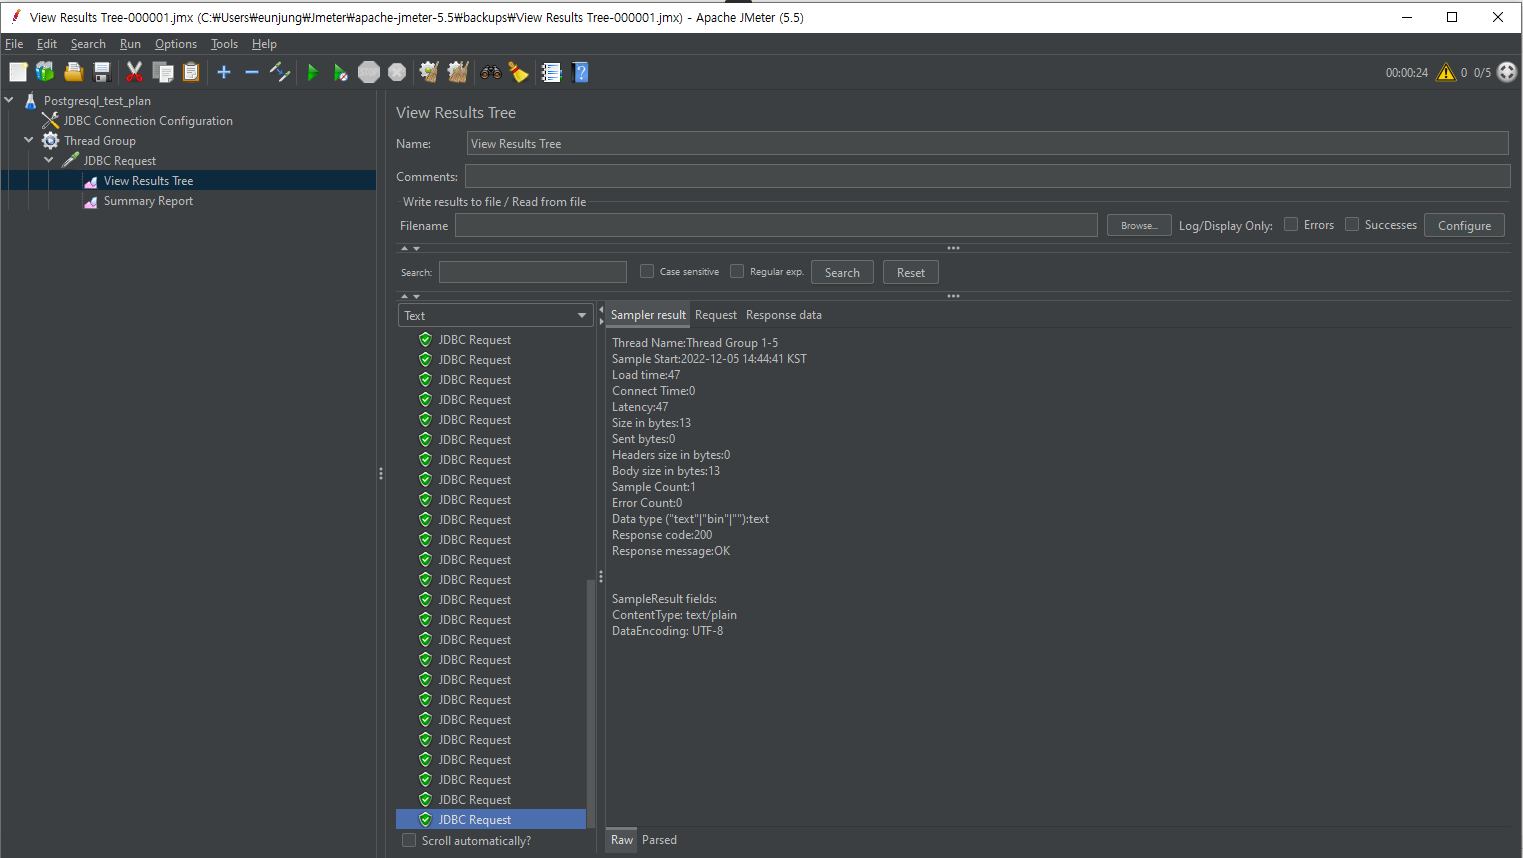Open the File menu
The width and height of the screenshot is (1523, 858).
point(14,44)
